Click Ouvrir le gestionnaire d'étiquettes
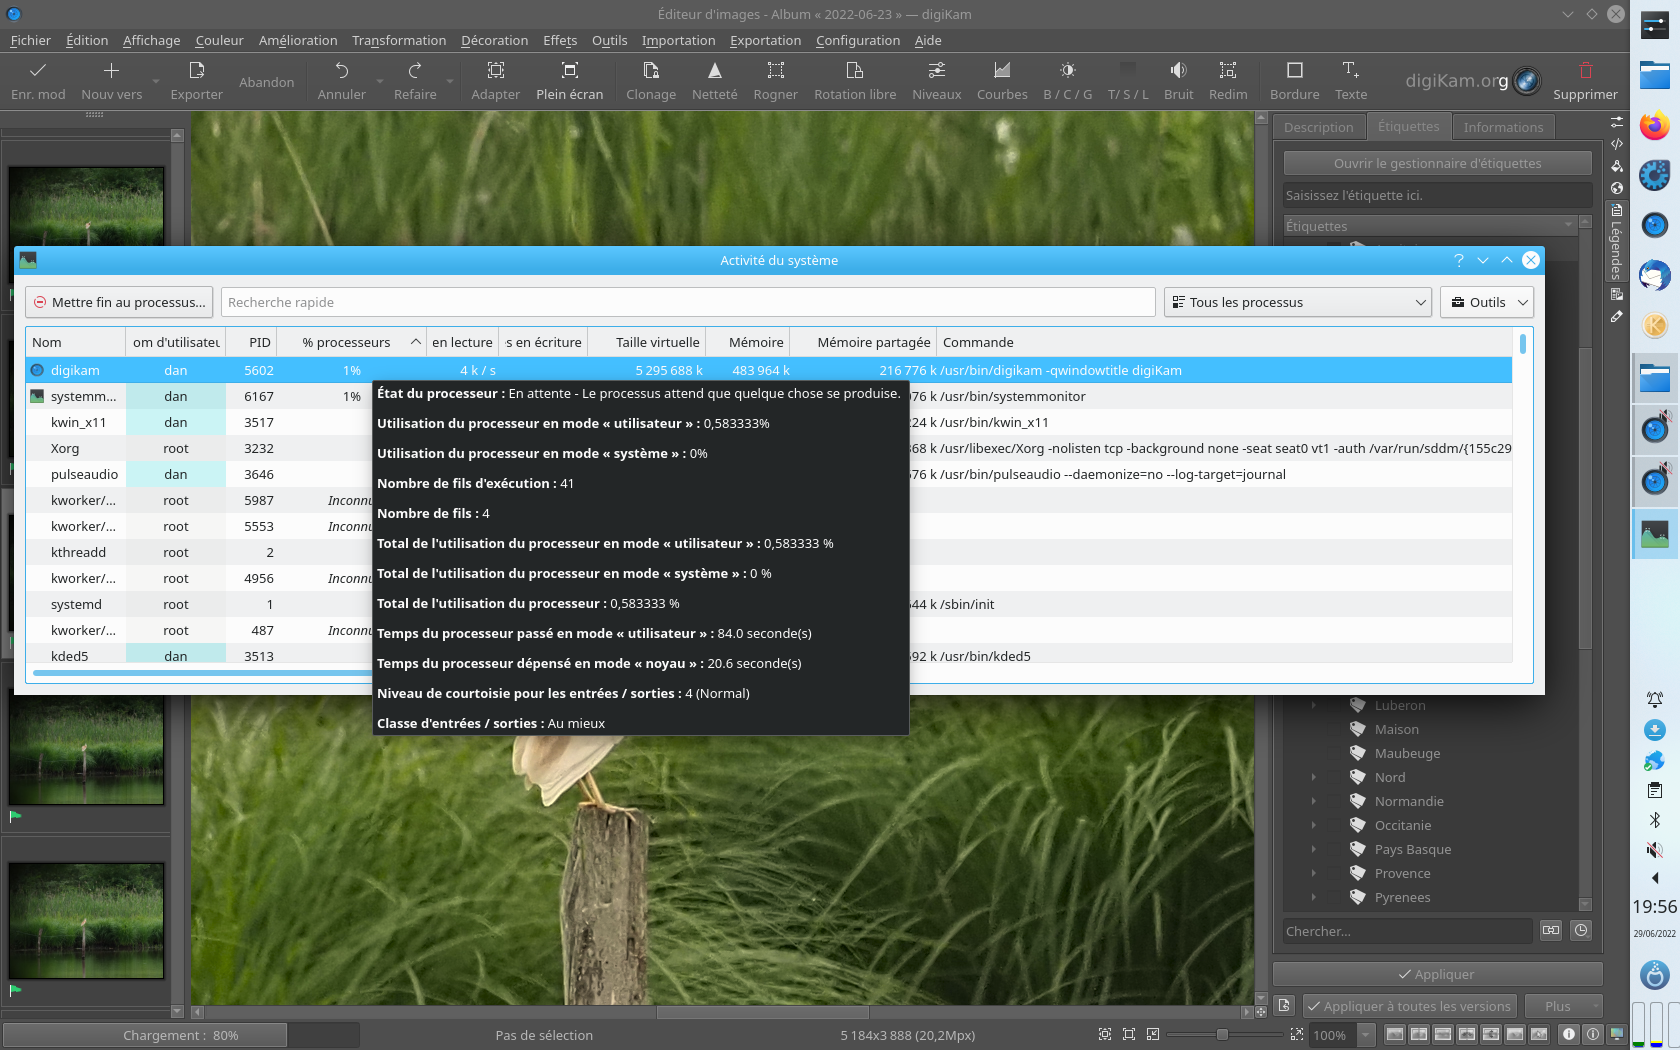The height and width of the screenshot is (1050, 1680). (x=1437, y=163)
